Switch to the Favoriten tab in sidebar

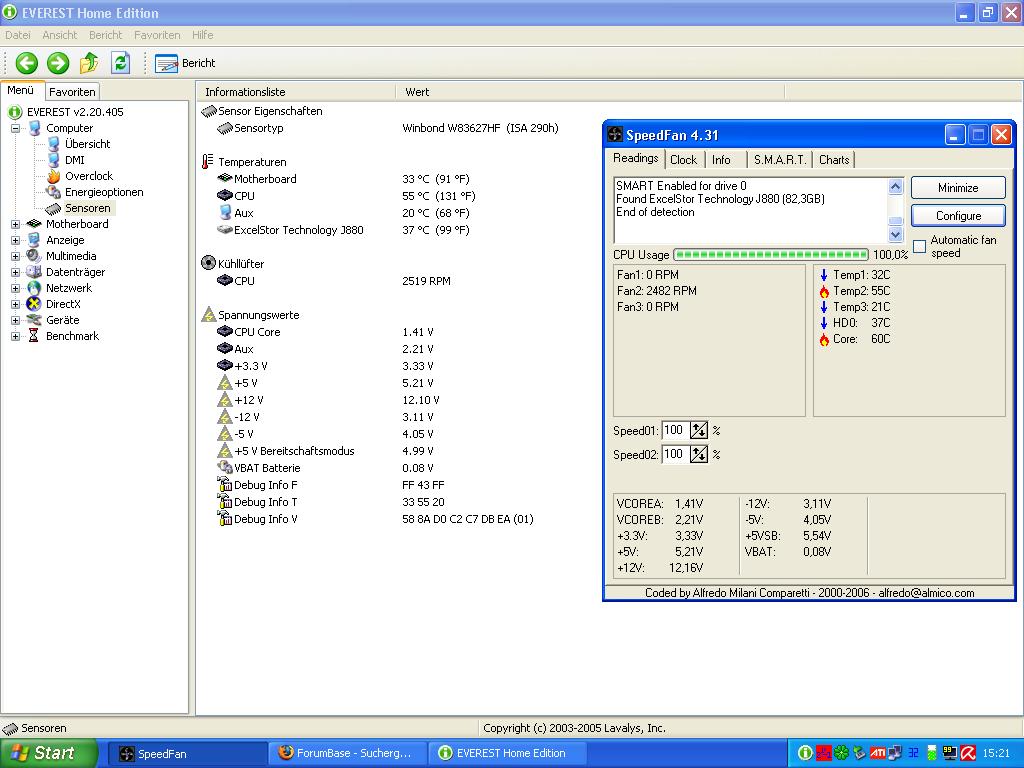(x=72, y=92)
